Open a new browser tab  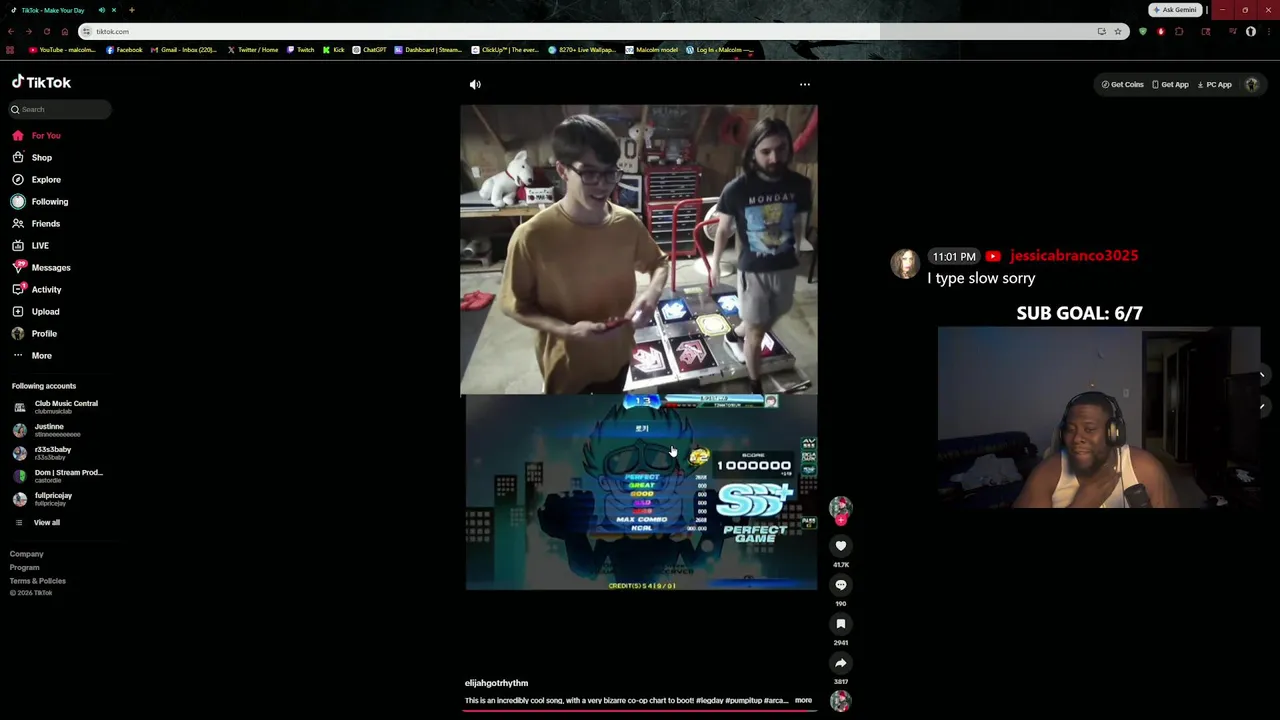pyautogui.click(x=131, y=10)
